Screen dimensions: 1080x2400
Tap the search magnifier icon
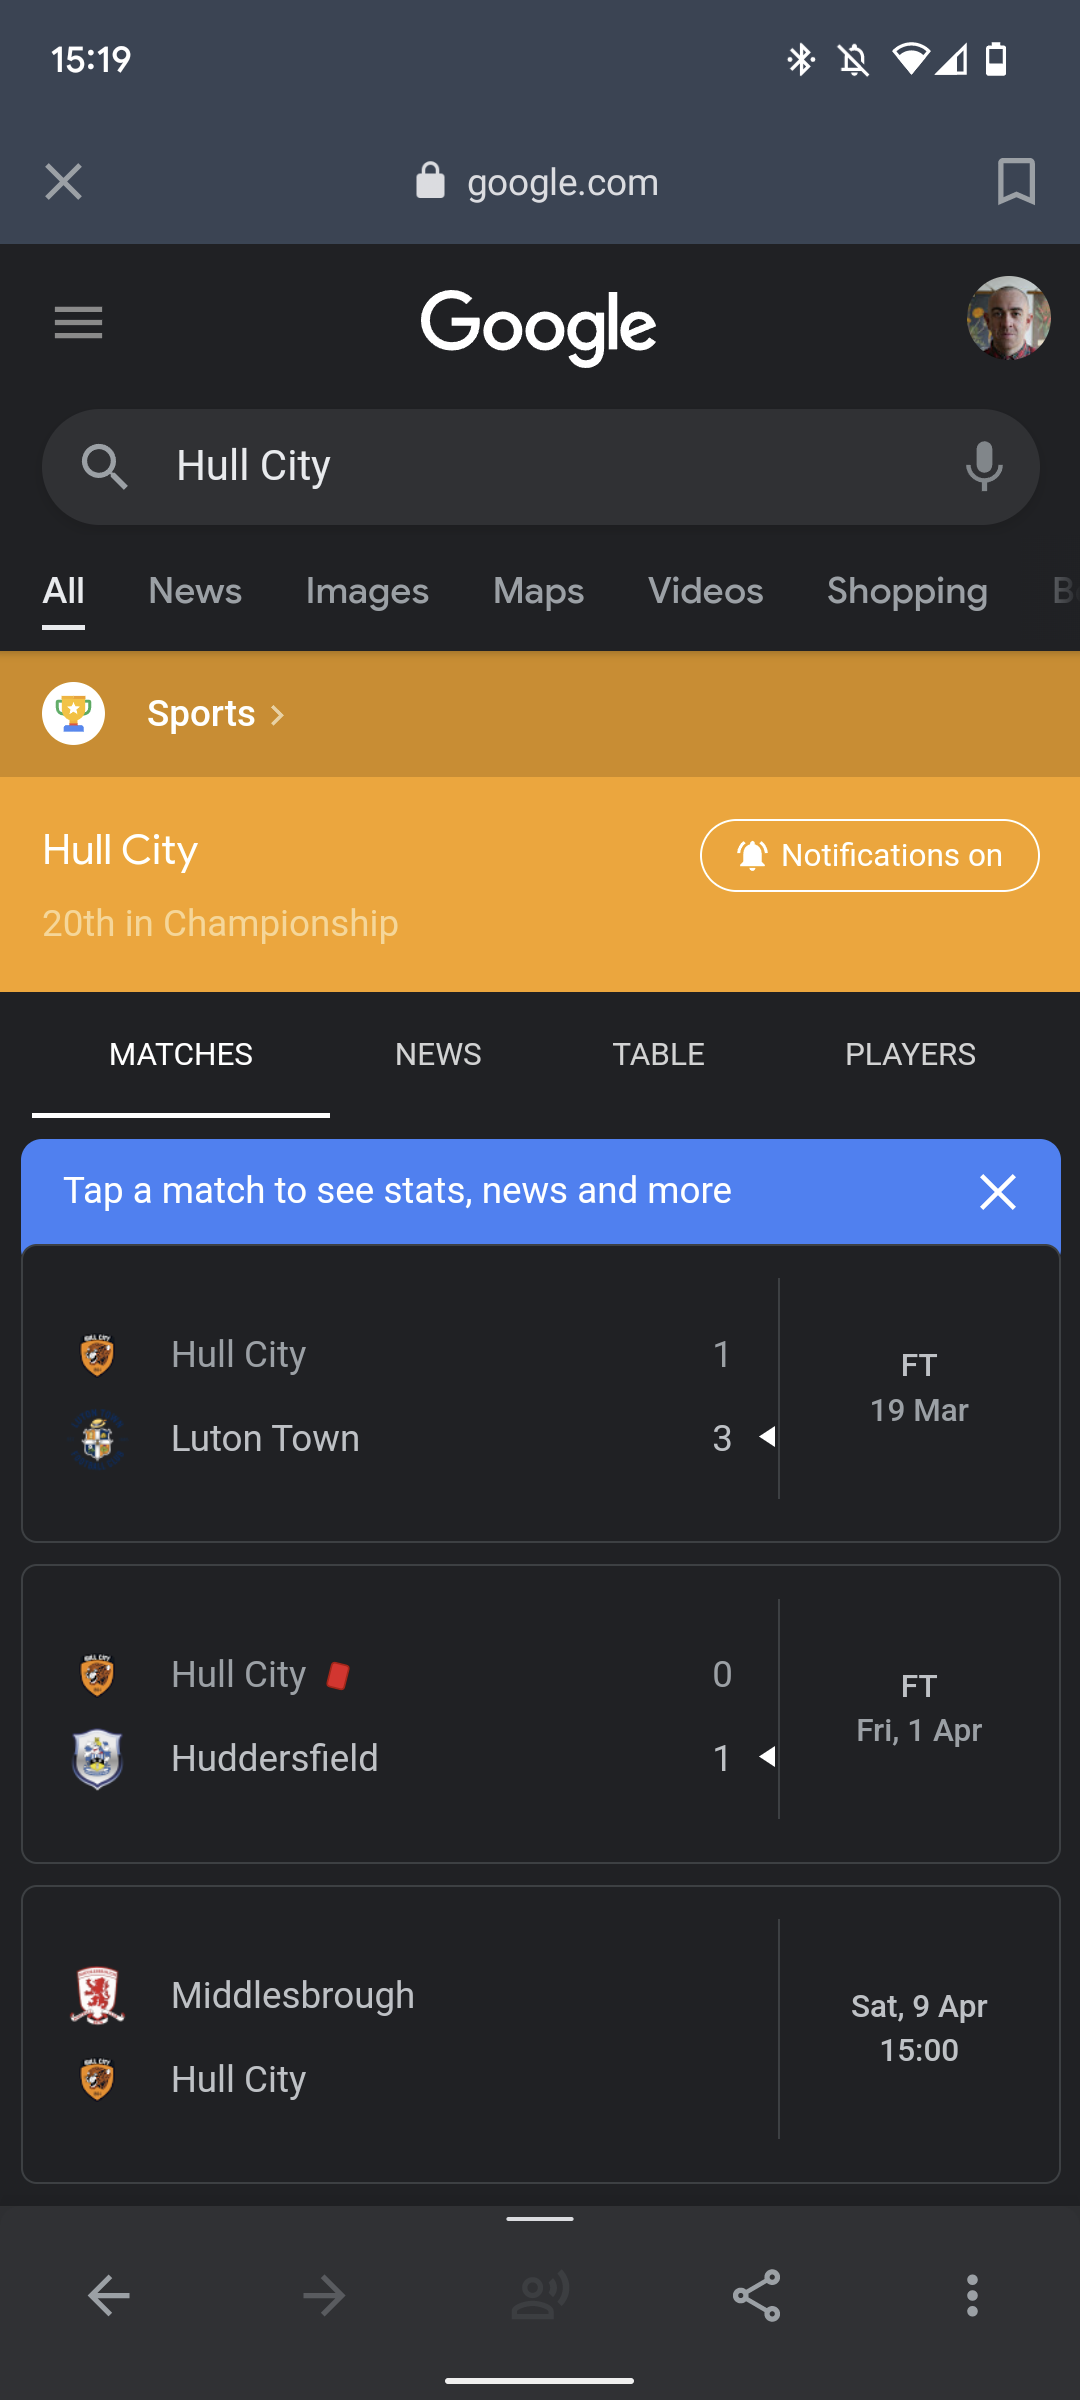pos(104,467)
